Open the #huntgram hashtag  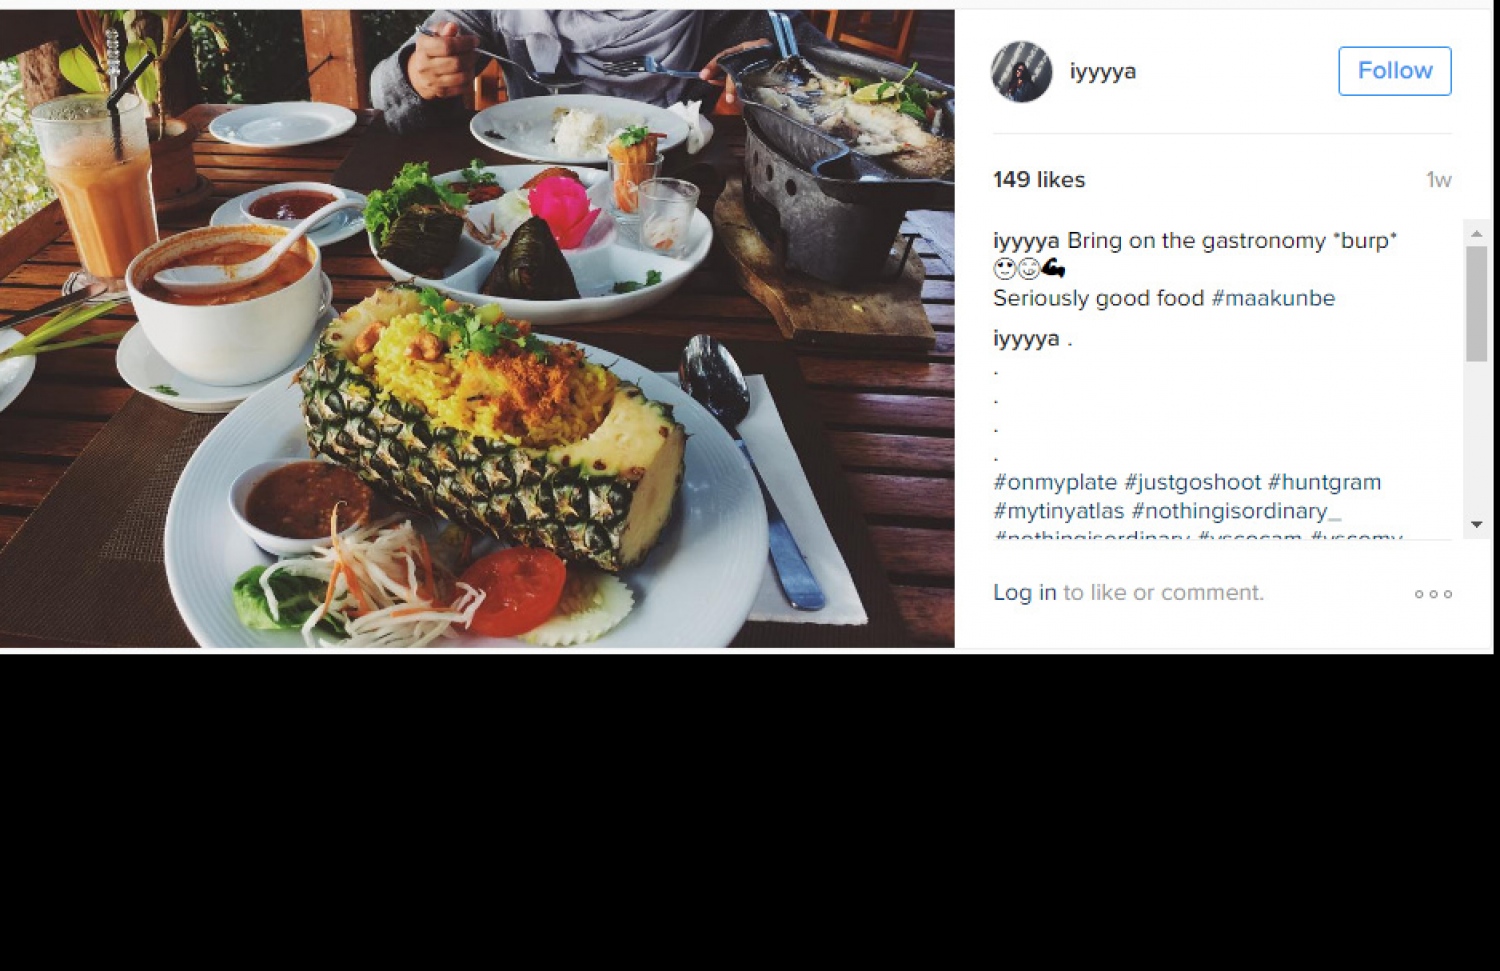tap(1324, 482)
